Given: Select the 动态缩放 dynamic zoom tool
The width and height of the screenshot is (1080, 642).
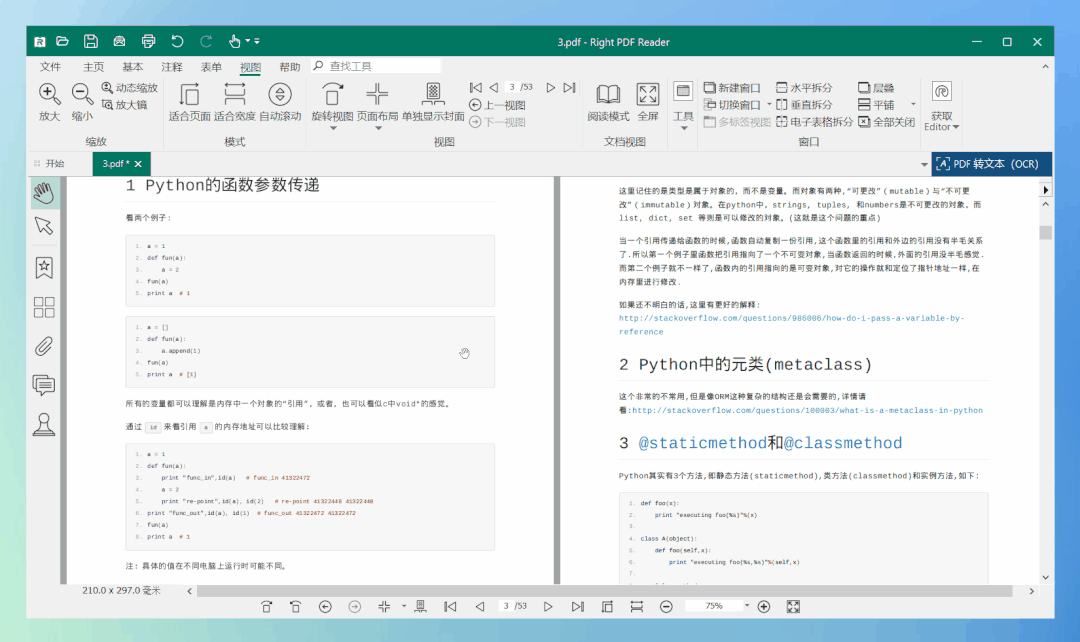Looking at the screenshot, I should tap(129, 87).
